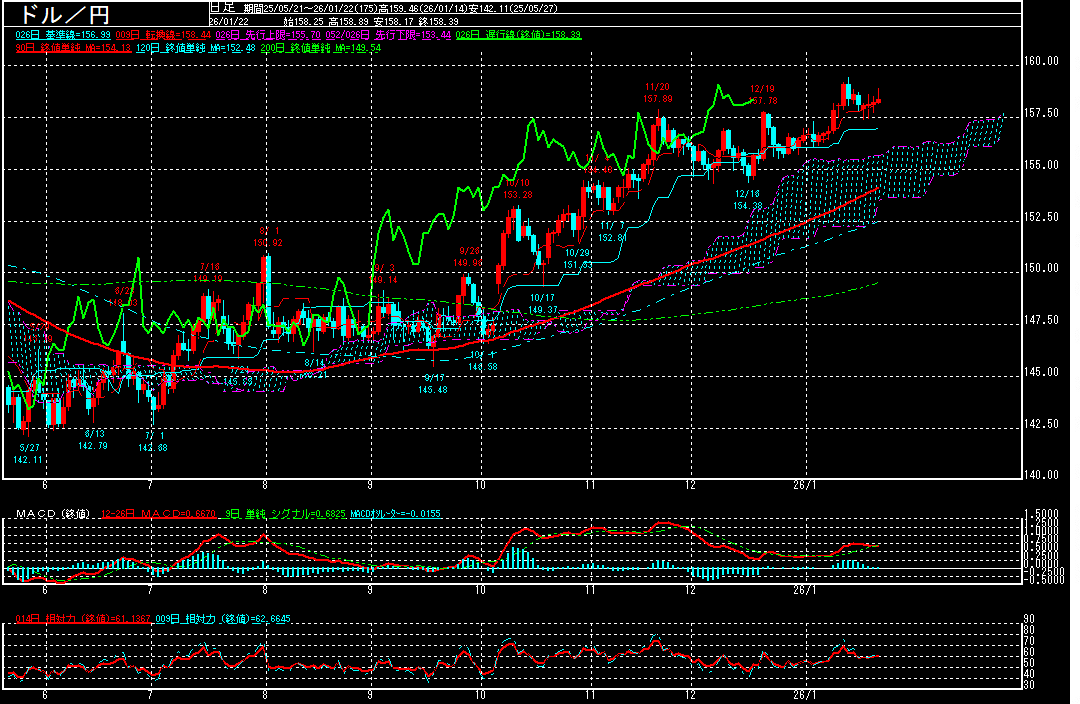Select the 10/10 peak label 153.28

(x=517, y=189)
